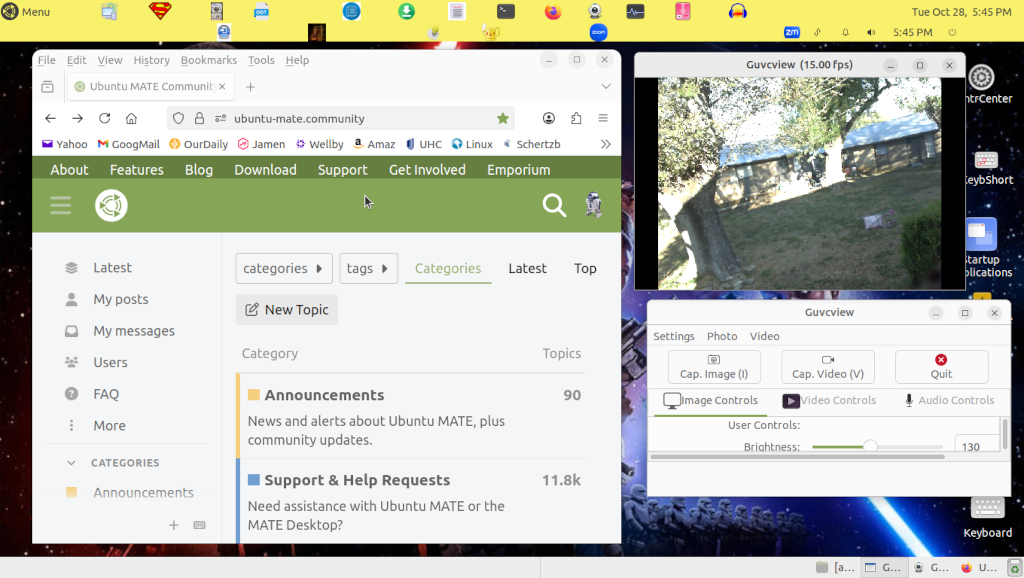The image size is (1024, 578).
Task: Click the New Topic button
Action: tap(287, 310)
